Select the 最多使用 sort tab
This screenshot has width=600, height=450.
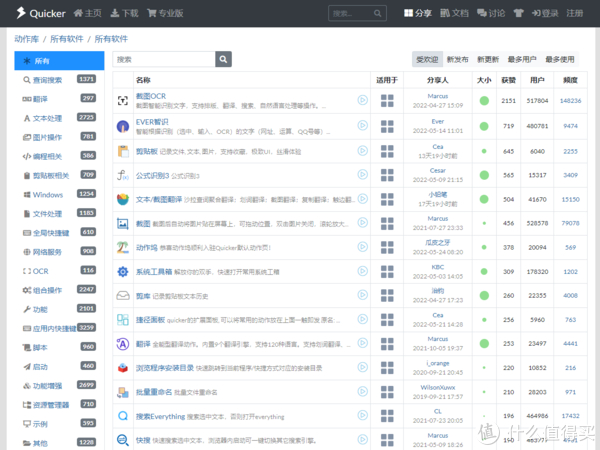pos(560,59)
